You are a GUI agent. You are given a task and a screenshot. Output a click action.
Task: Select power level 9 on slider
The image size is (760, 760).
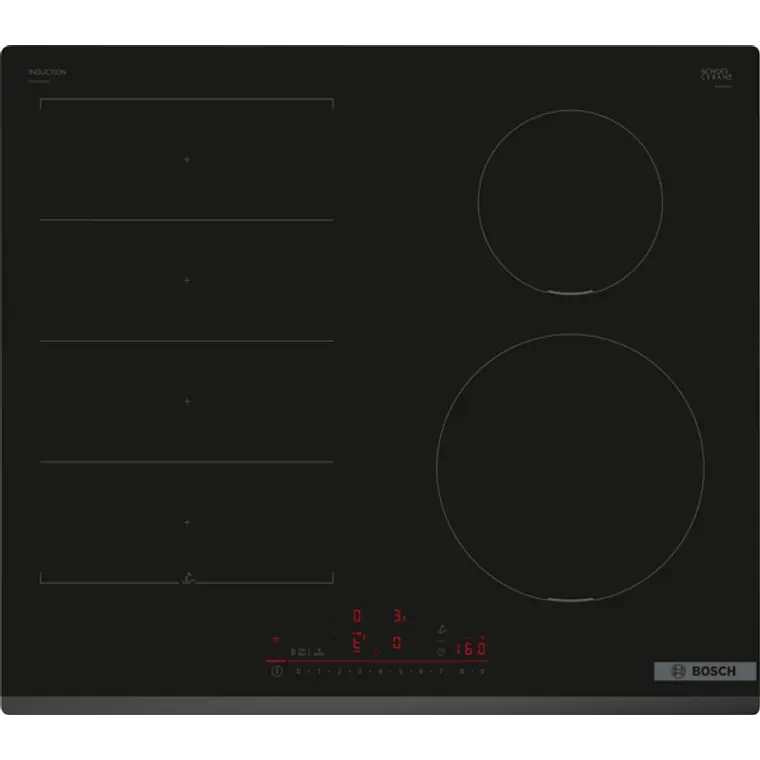point(482,671)
